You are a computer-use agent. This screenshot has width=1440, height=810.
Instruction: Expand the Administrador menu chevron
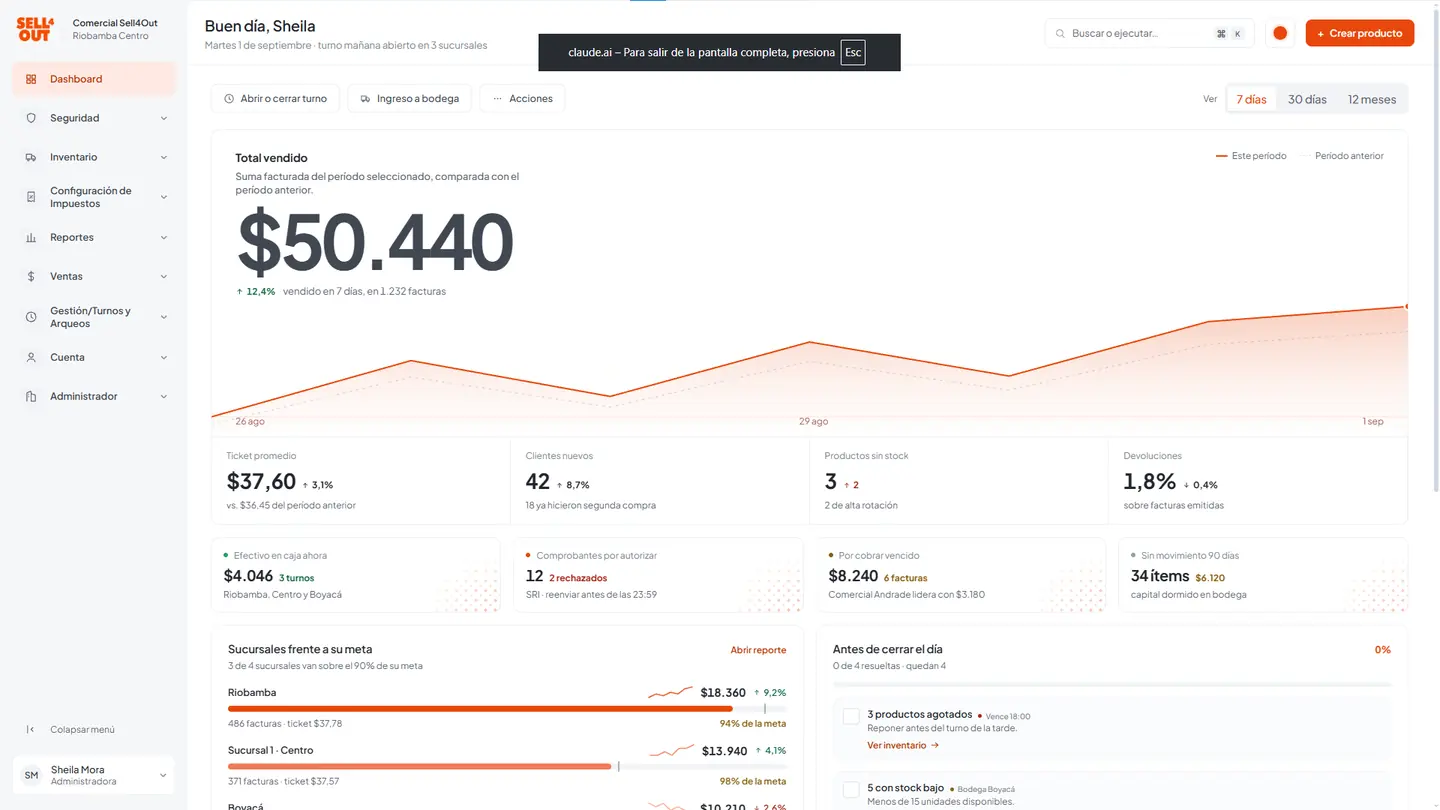tap(164, 396)
